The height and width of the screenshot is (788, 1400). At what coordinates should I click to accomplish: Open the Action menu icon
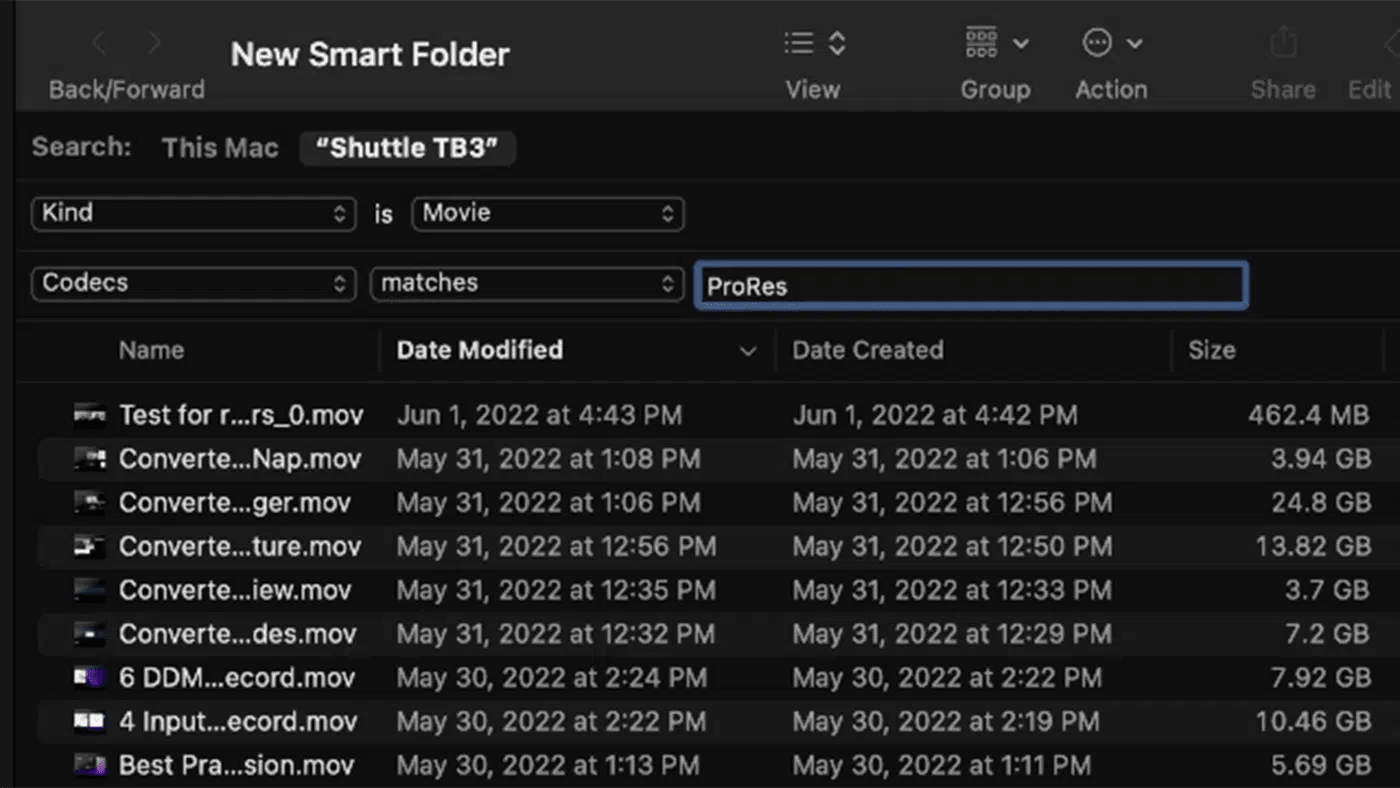[1097, 42]
